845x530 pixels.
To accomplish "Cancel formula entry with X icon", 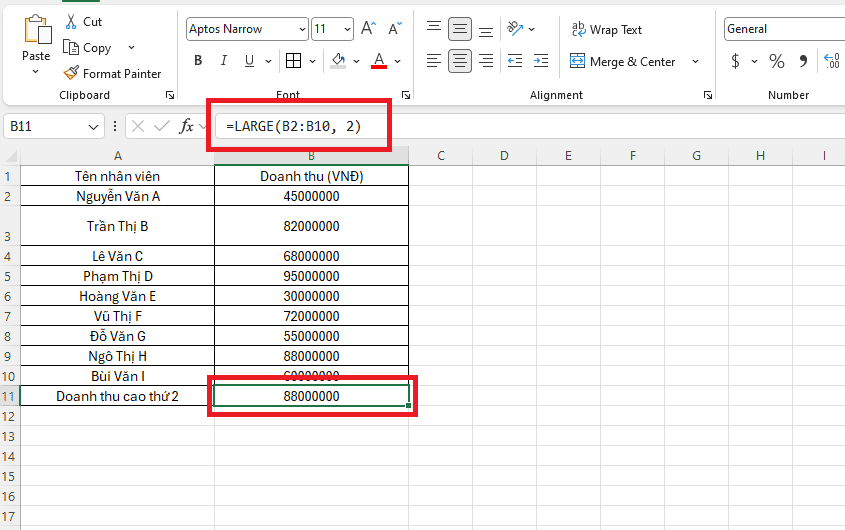I will pos(138,127).
